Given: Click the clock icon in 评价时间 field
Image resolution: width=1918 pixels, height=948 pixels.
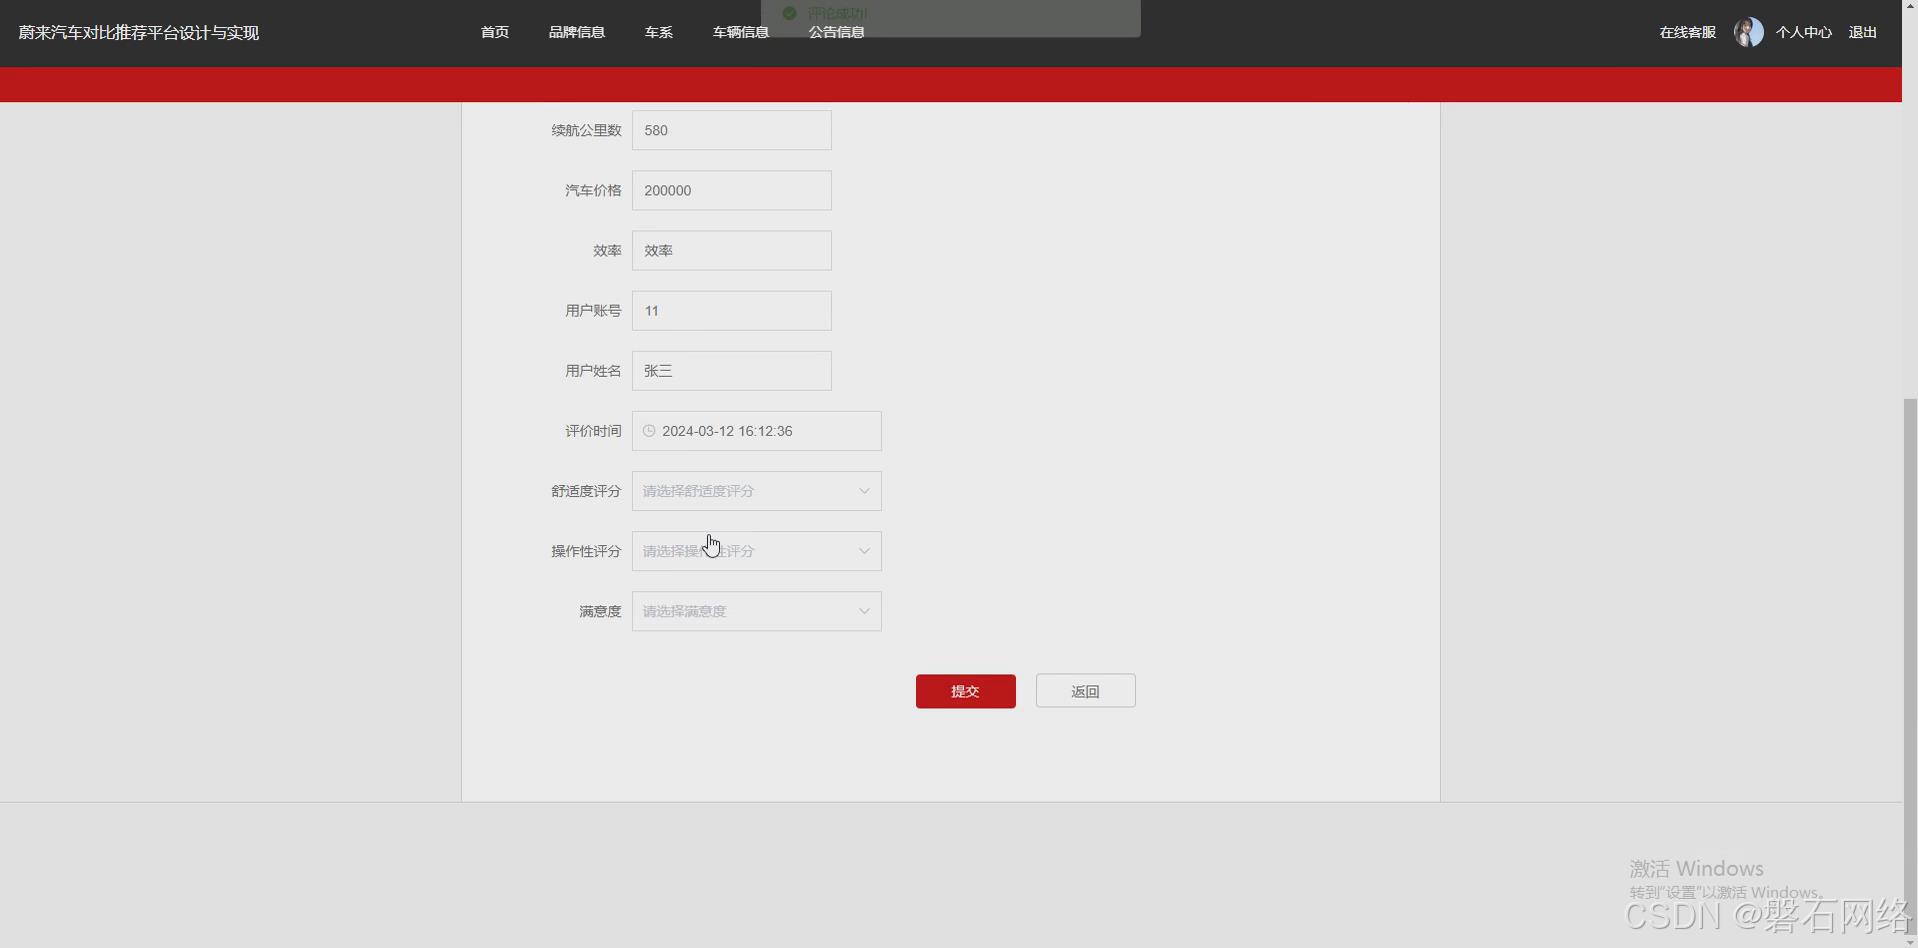Looking at the screenshot, I should coord(649,430).
